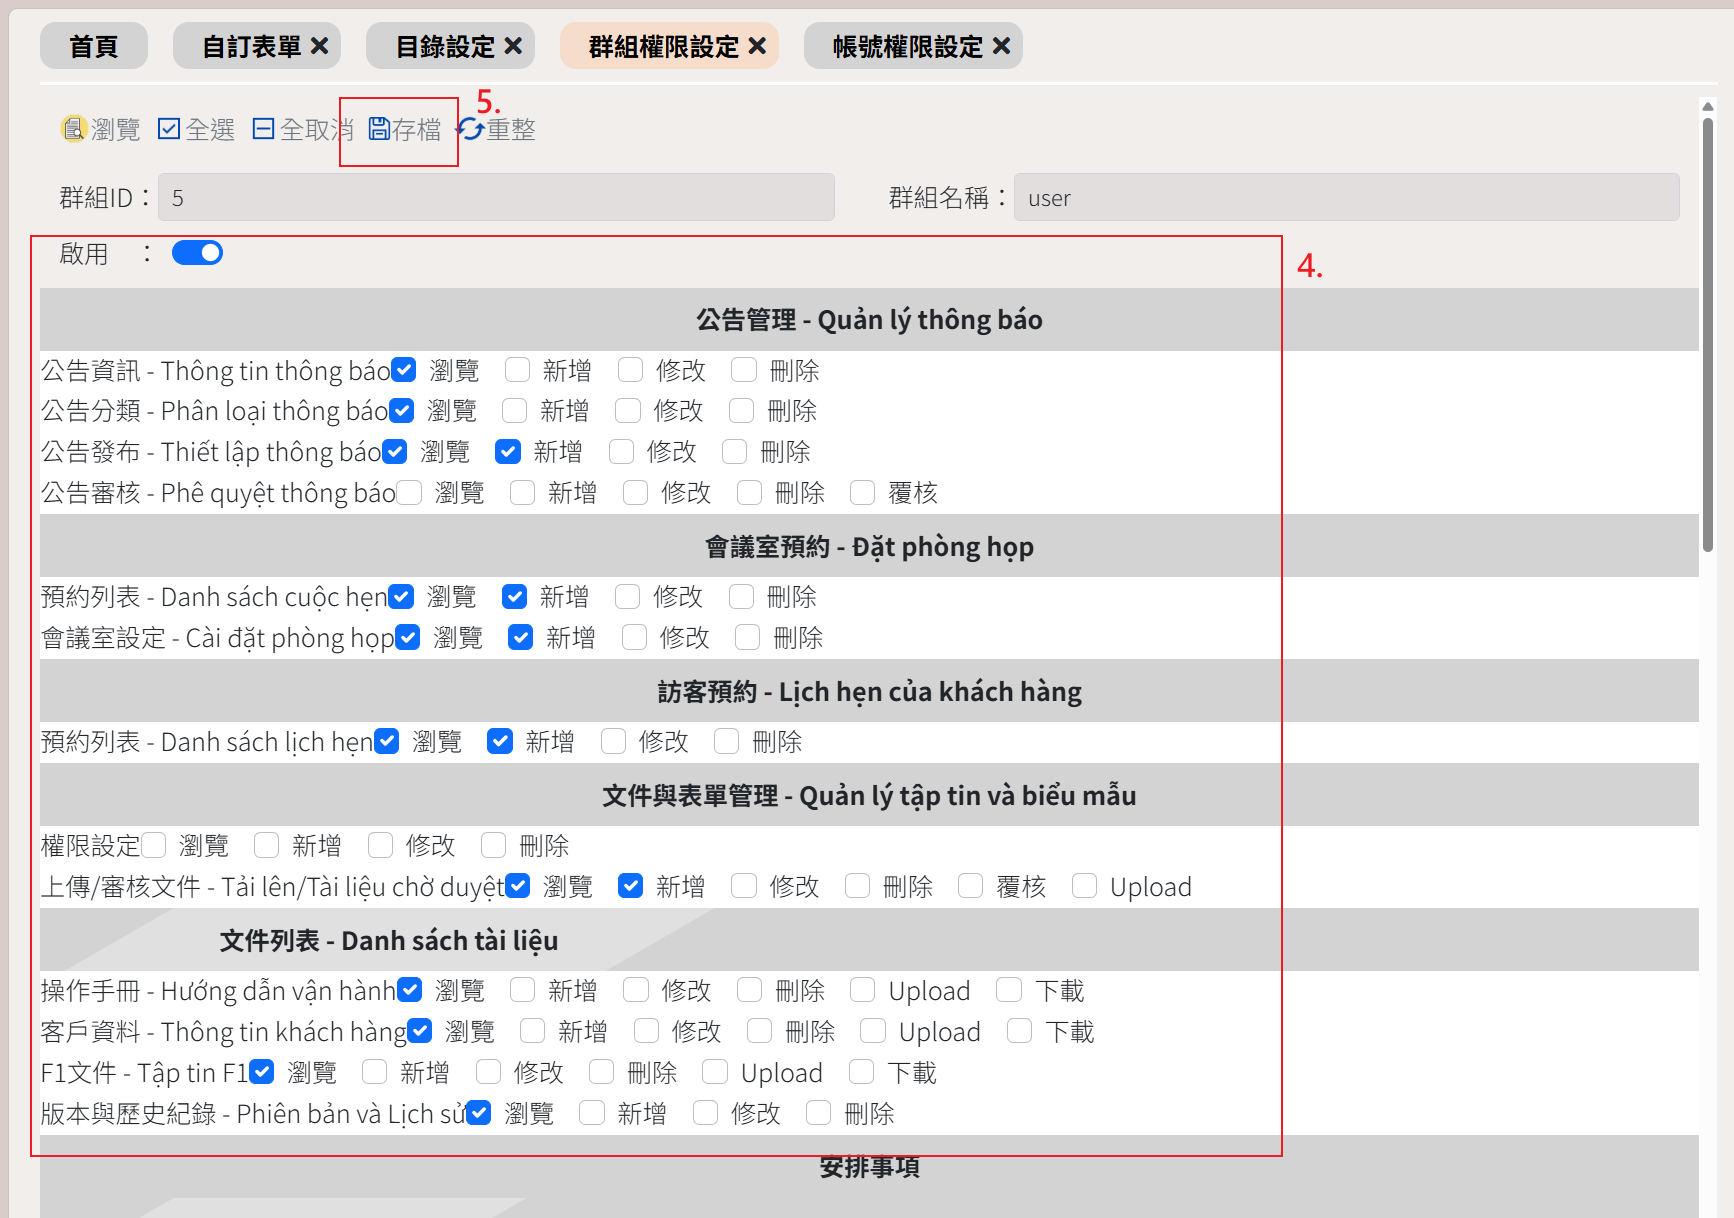Click the 群組名稱 input field
The height and width of the screenshot is (1218, 1734).
1345,198
